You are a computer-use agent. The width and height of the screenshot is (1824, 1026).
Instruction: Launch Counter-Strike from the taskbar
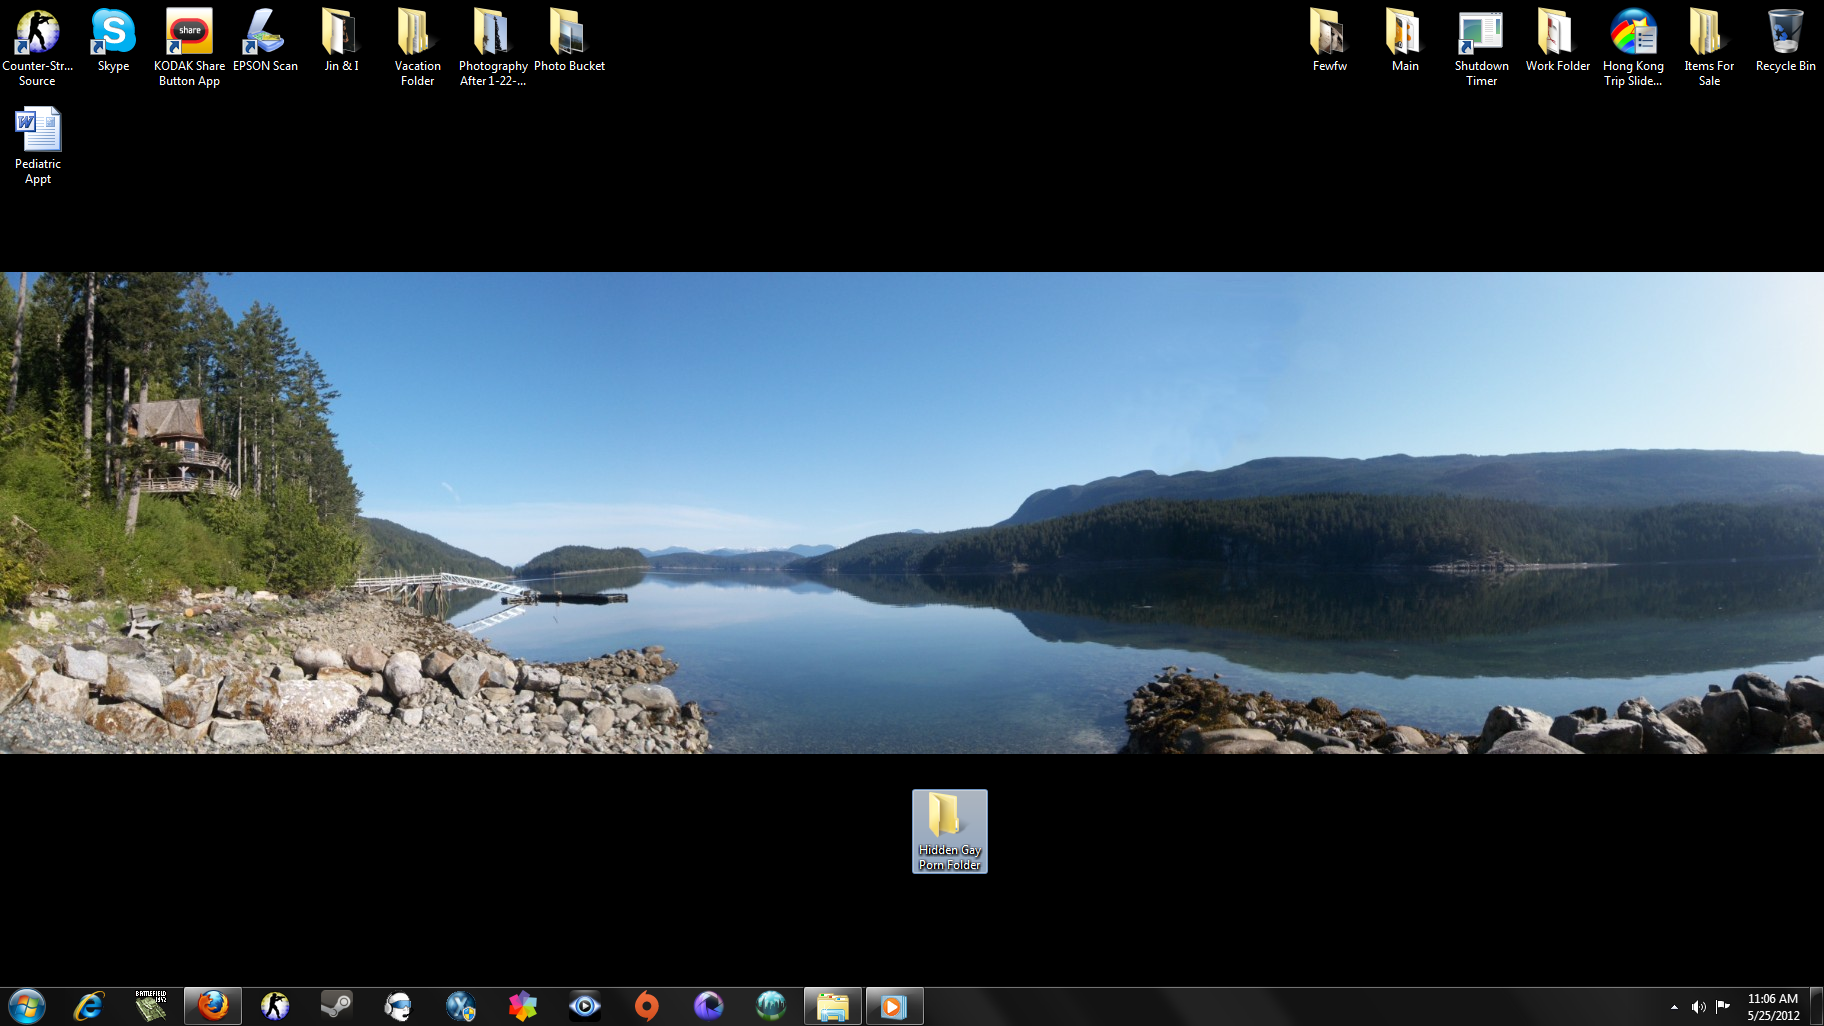click(275, 1006)
